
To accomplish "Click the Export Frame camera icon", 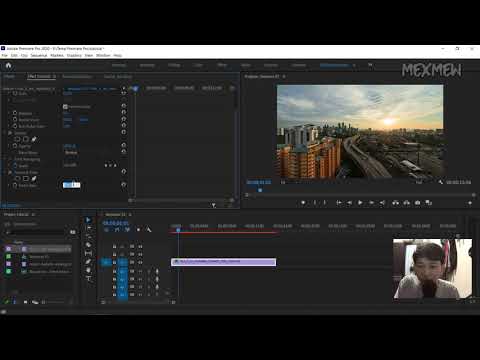I will 418,203.
